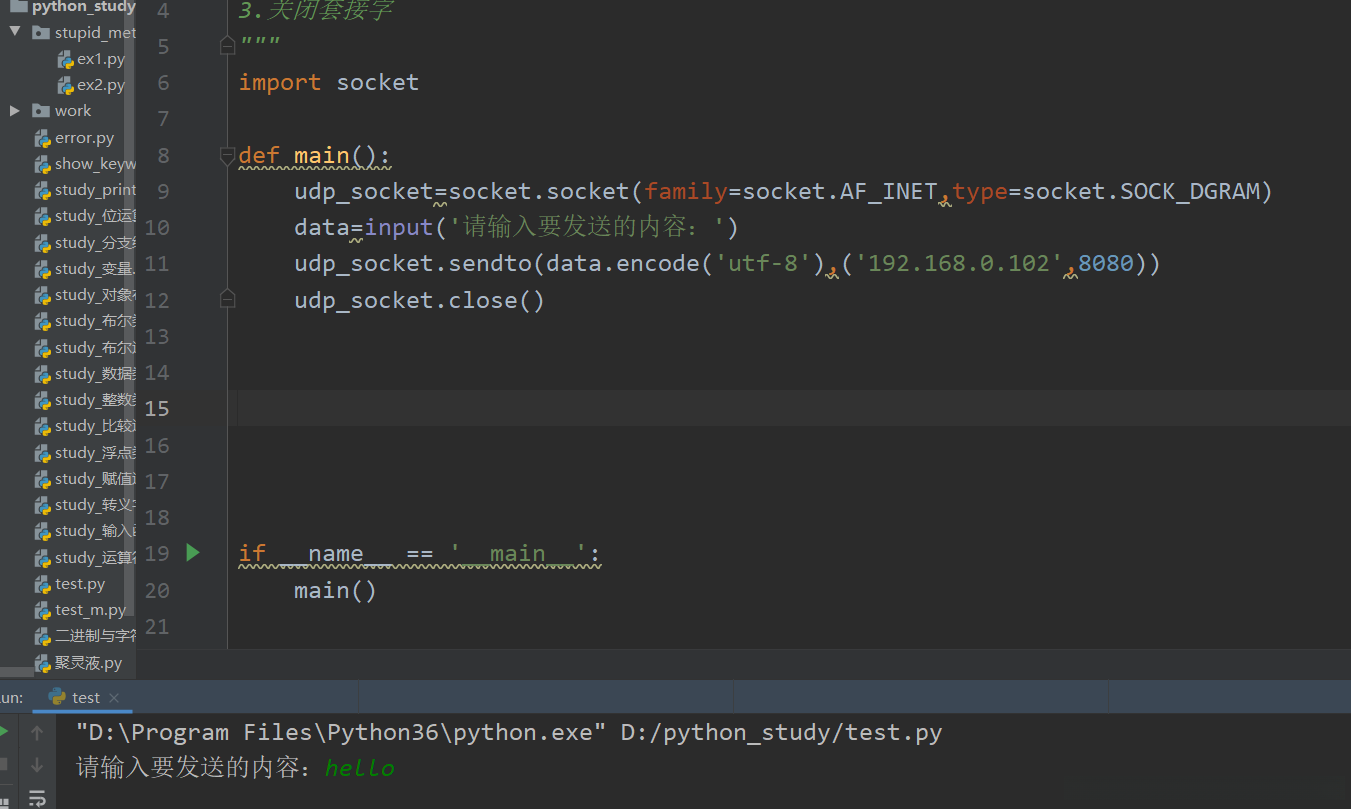Click the Python file icon beside ex1.py
This screenshot has height=809, width=1351.
click(66, 59)
